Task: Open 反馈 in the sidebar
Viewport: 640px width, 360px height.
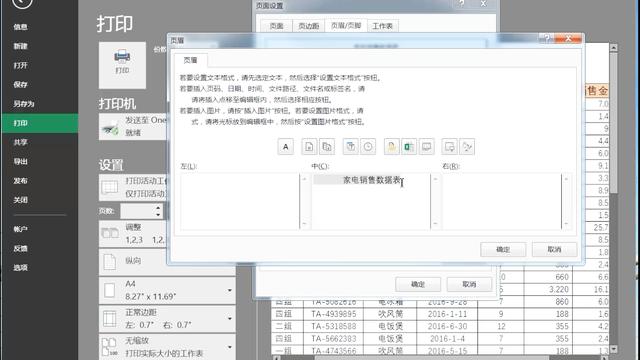Action: pyautogui.click(x=20, y=248)
